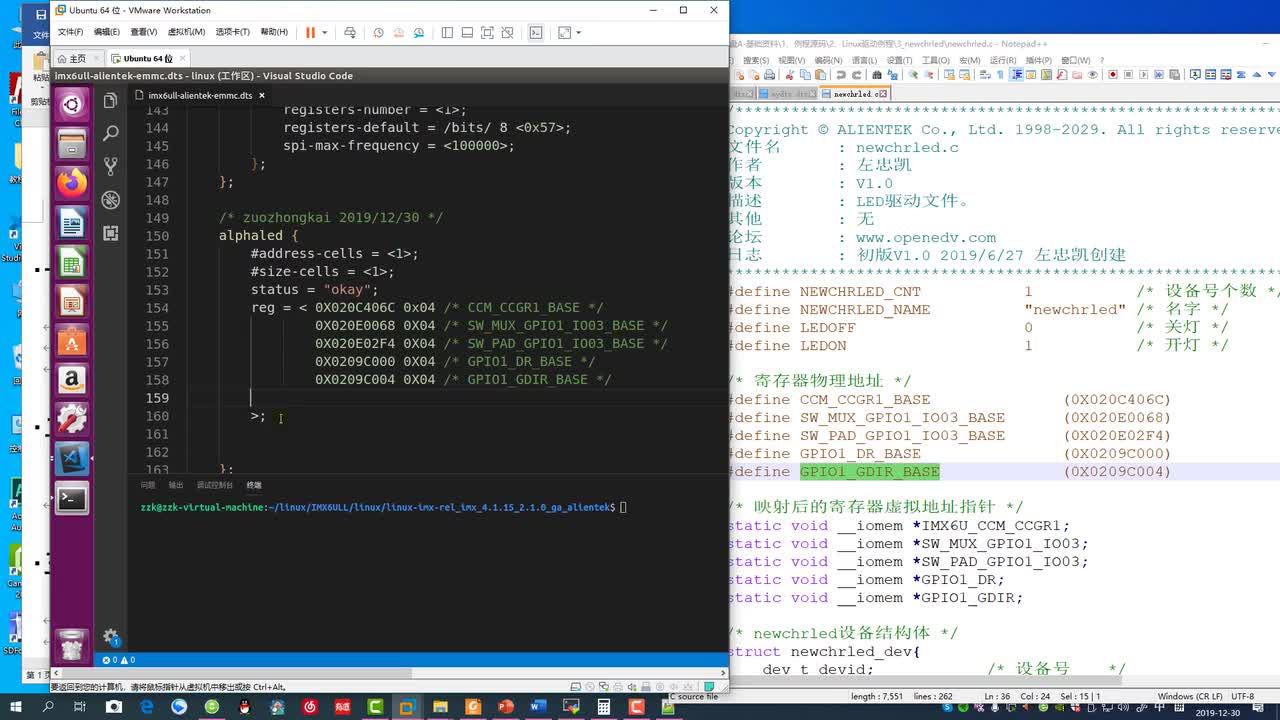Open System Settings in Ubuntu dock
This screenshot has width=1280, height=720.
(71, 419)
